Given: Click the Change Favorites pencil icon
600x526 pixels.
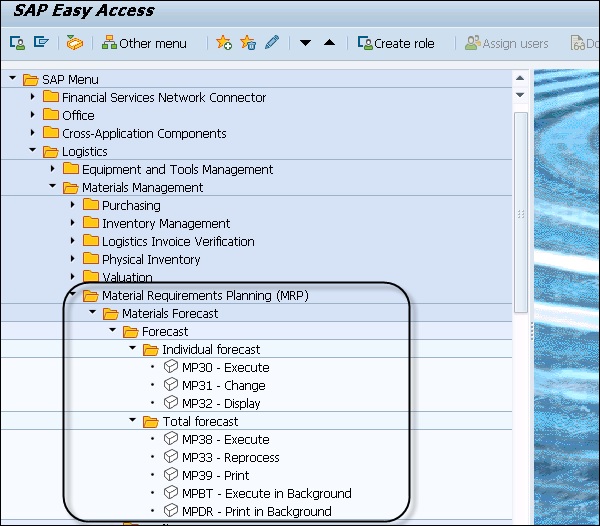Looking at the screenshot, I should tap(272, 44).
